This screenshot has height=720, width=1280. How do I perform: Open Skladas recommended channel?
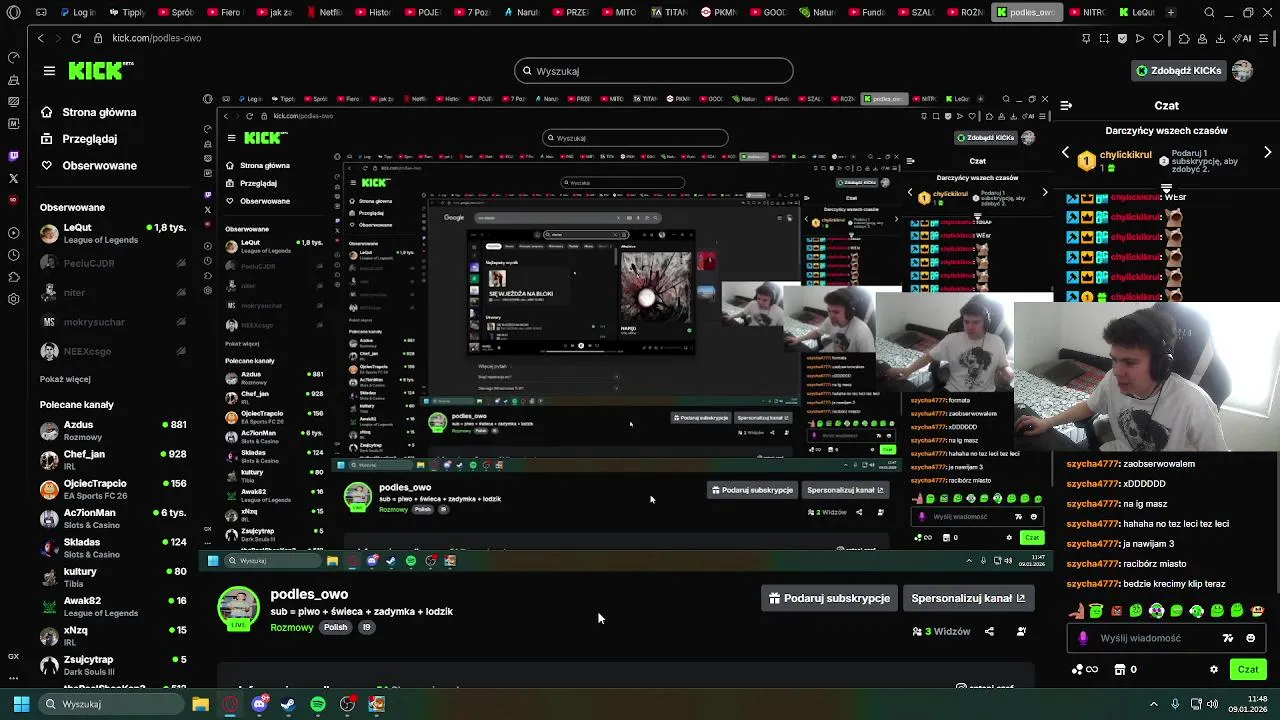pyautogui.click(x=113, y=548)
